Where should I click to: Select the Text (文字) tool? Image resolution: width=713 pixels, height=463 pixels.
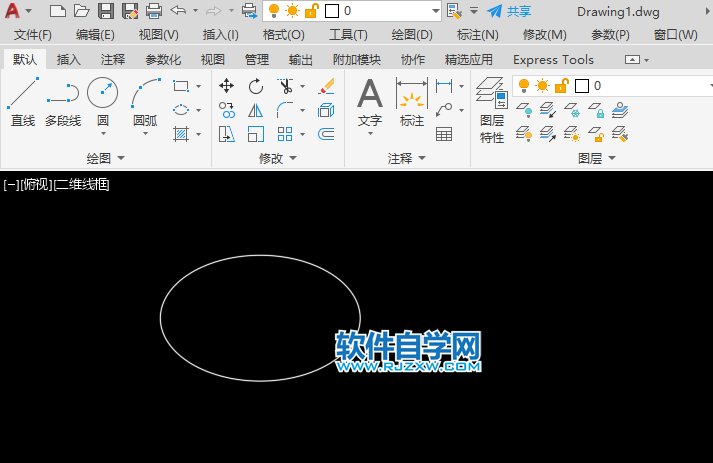pyautogui.click(x=370, y=102)
